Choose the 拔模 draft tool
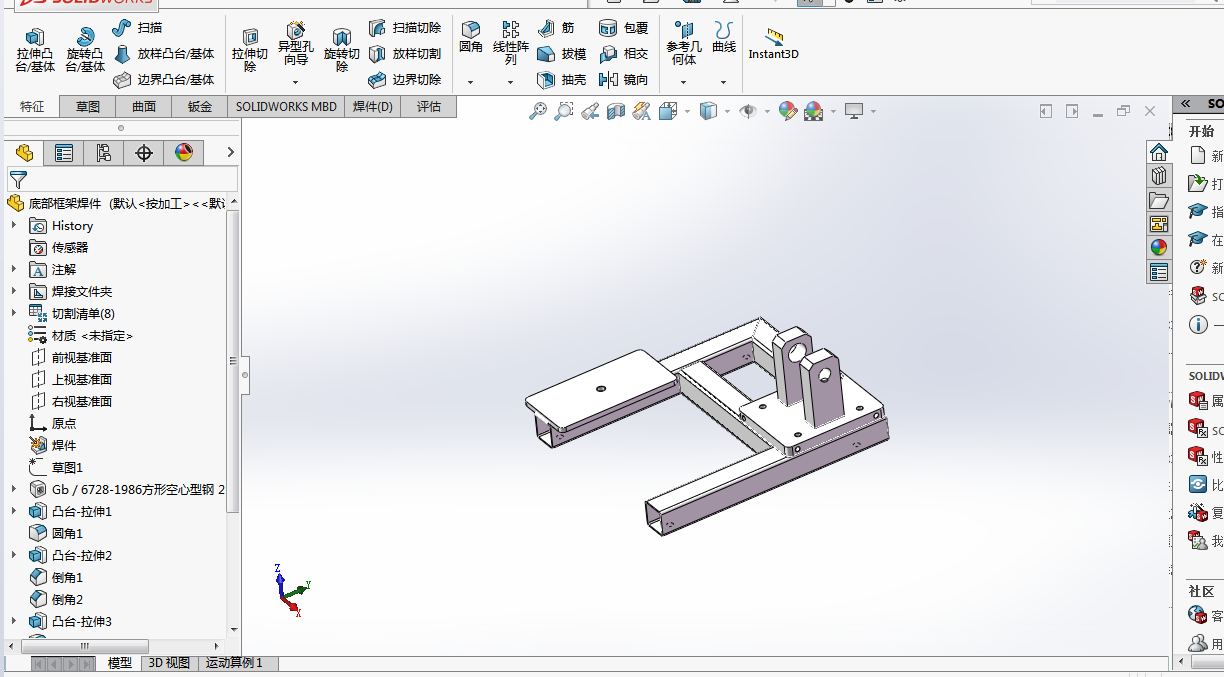The width and height of the screenshot is (1224, 677). (x=562, y=54)
